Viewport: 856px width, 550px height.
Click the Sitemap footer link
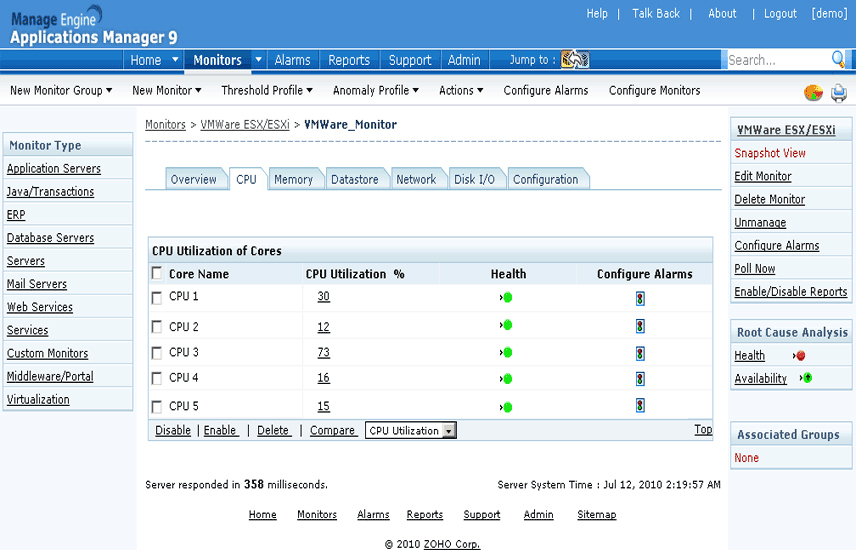click(597, 514)
